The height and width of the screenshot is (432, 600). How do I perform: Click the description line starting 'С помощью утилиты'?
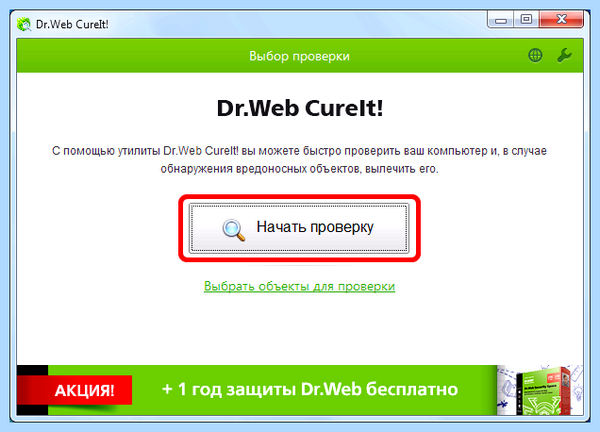[299, 151]
